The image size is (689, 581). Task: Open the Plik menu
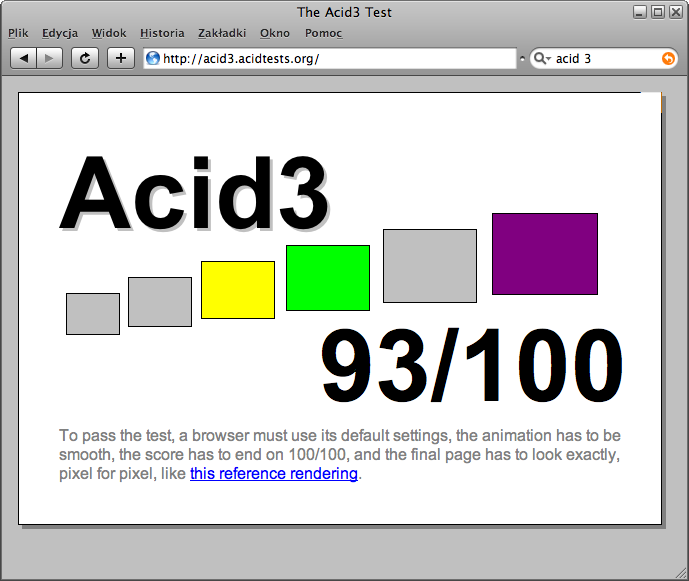point(18,33)
